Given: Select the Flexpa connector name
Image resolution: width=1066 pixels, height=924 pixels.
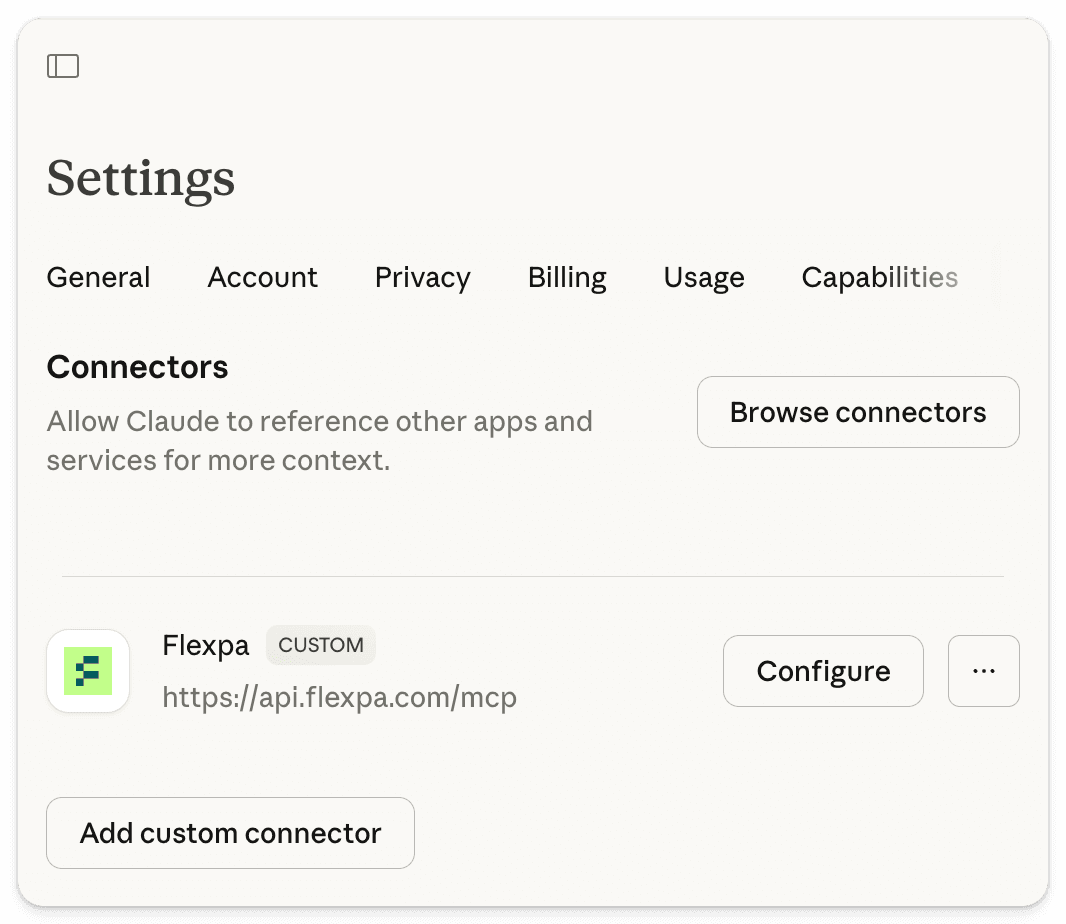Looking at the screenshot, I should pyautogui.click(x=206, y=645).
